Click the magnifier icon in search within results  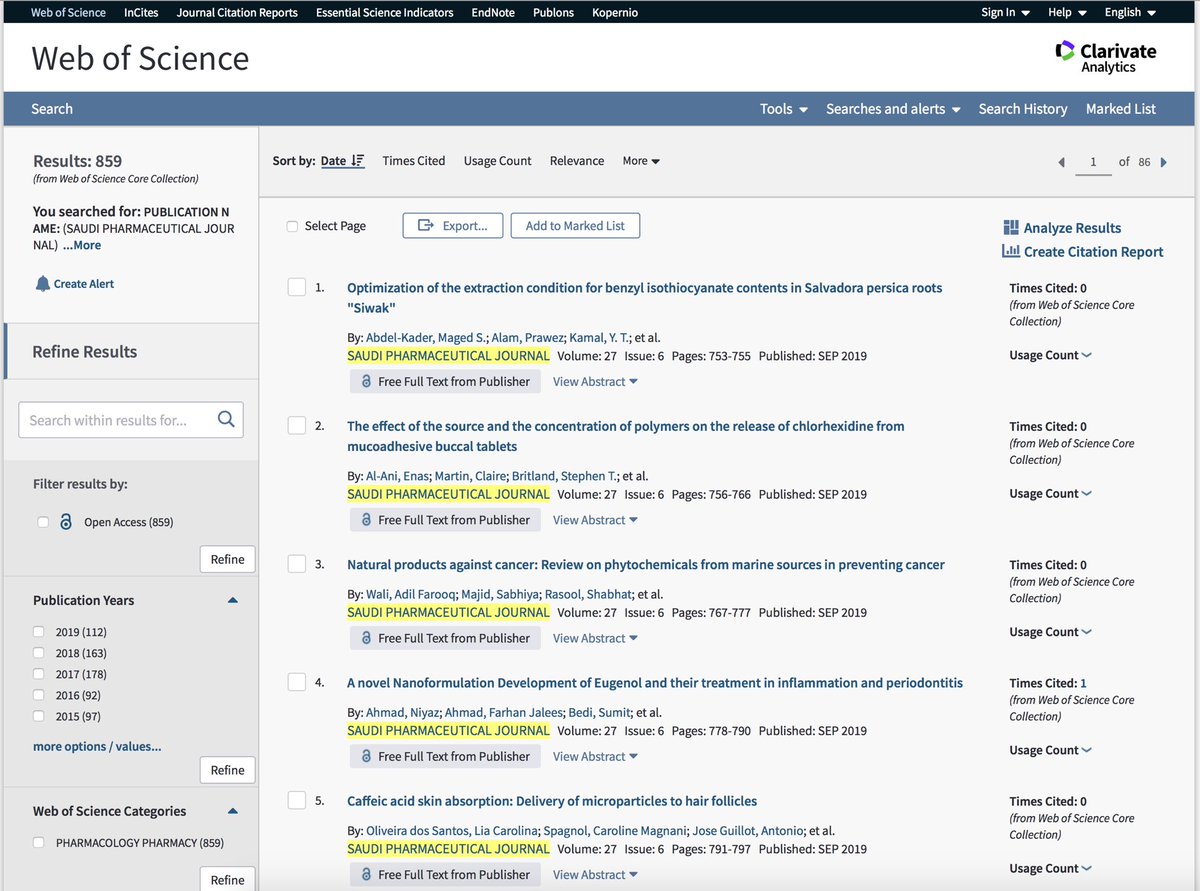(x=226, y=420)
